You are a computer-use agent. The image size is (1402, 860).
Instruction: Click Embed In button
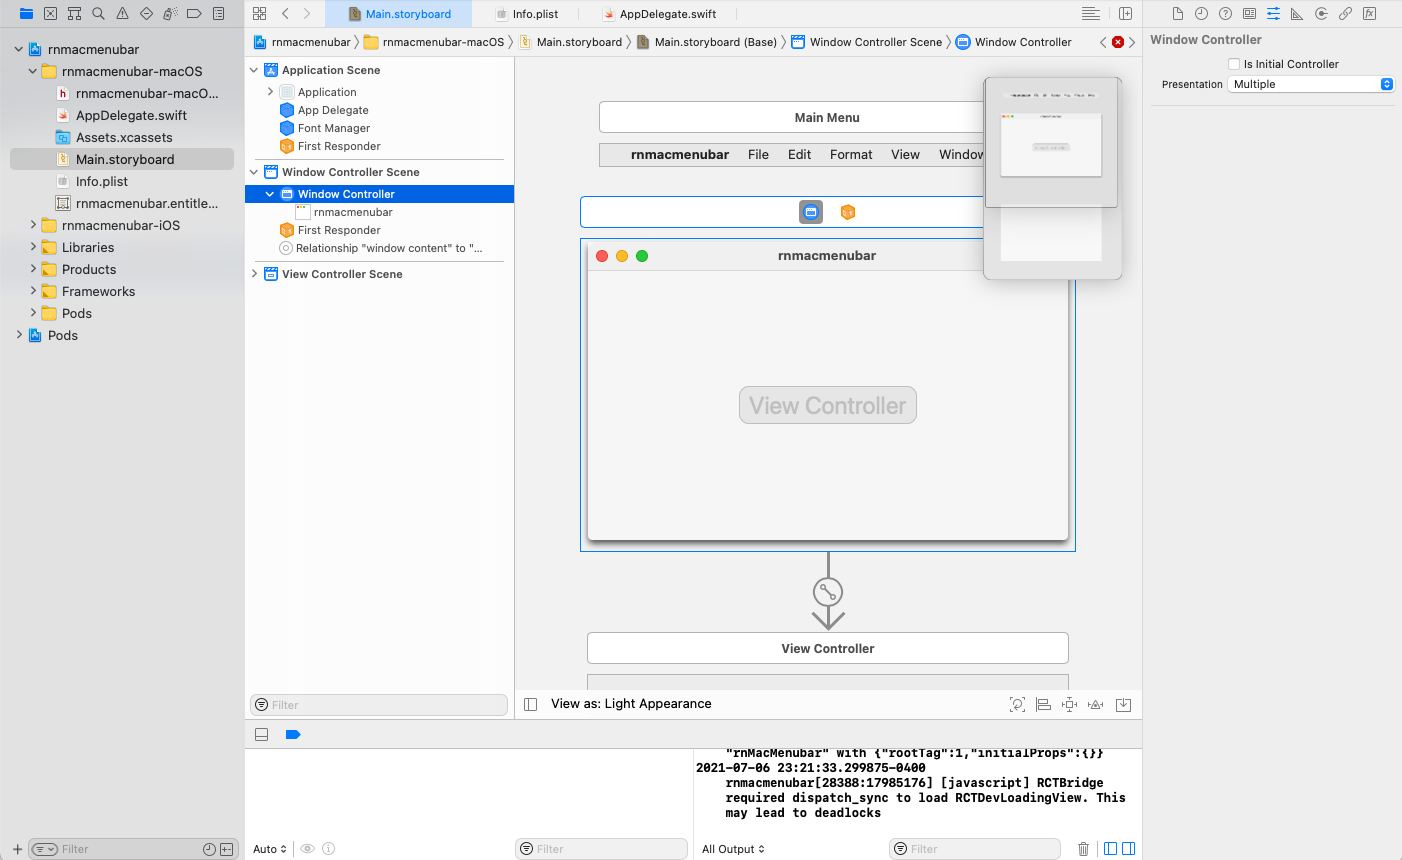tap(1123, 704)
